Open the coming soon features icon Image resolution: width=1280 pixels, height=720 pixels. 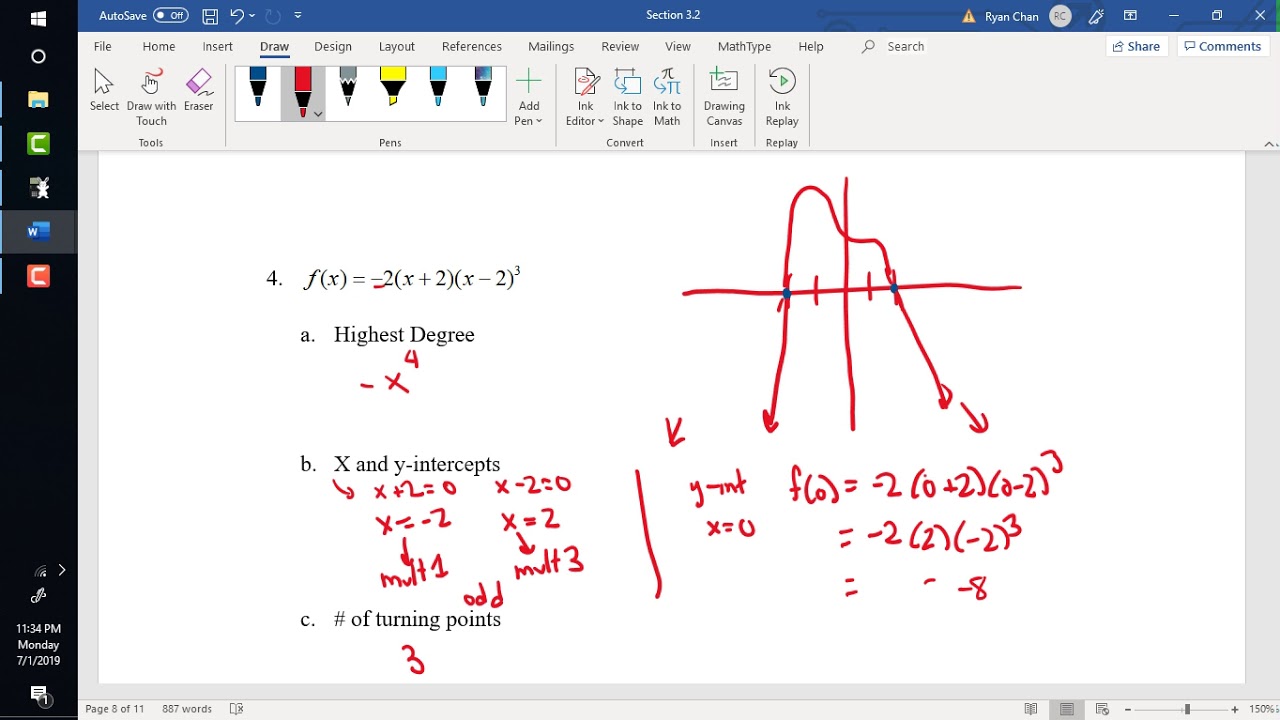point(1096,16)
